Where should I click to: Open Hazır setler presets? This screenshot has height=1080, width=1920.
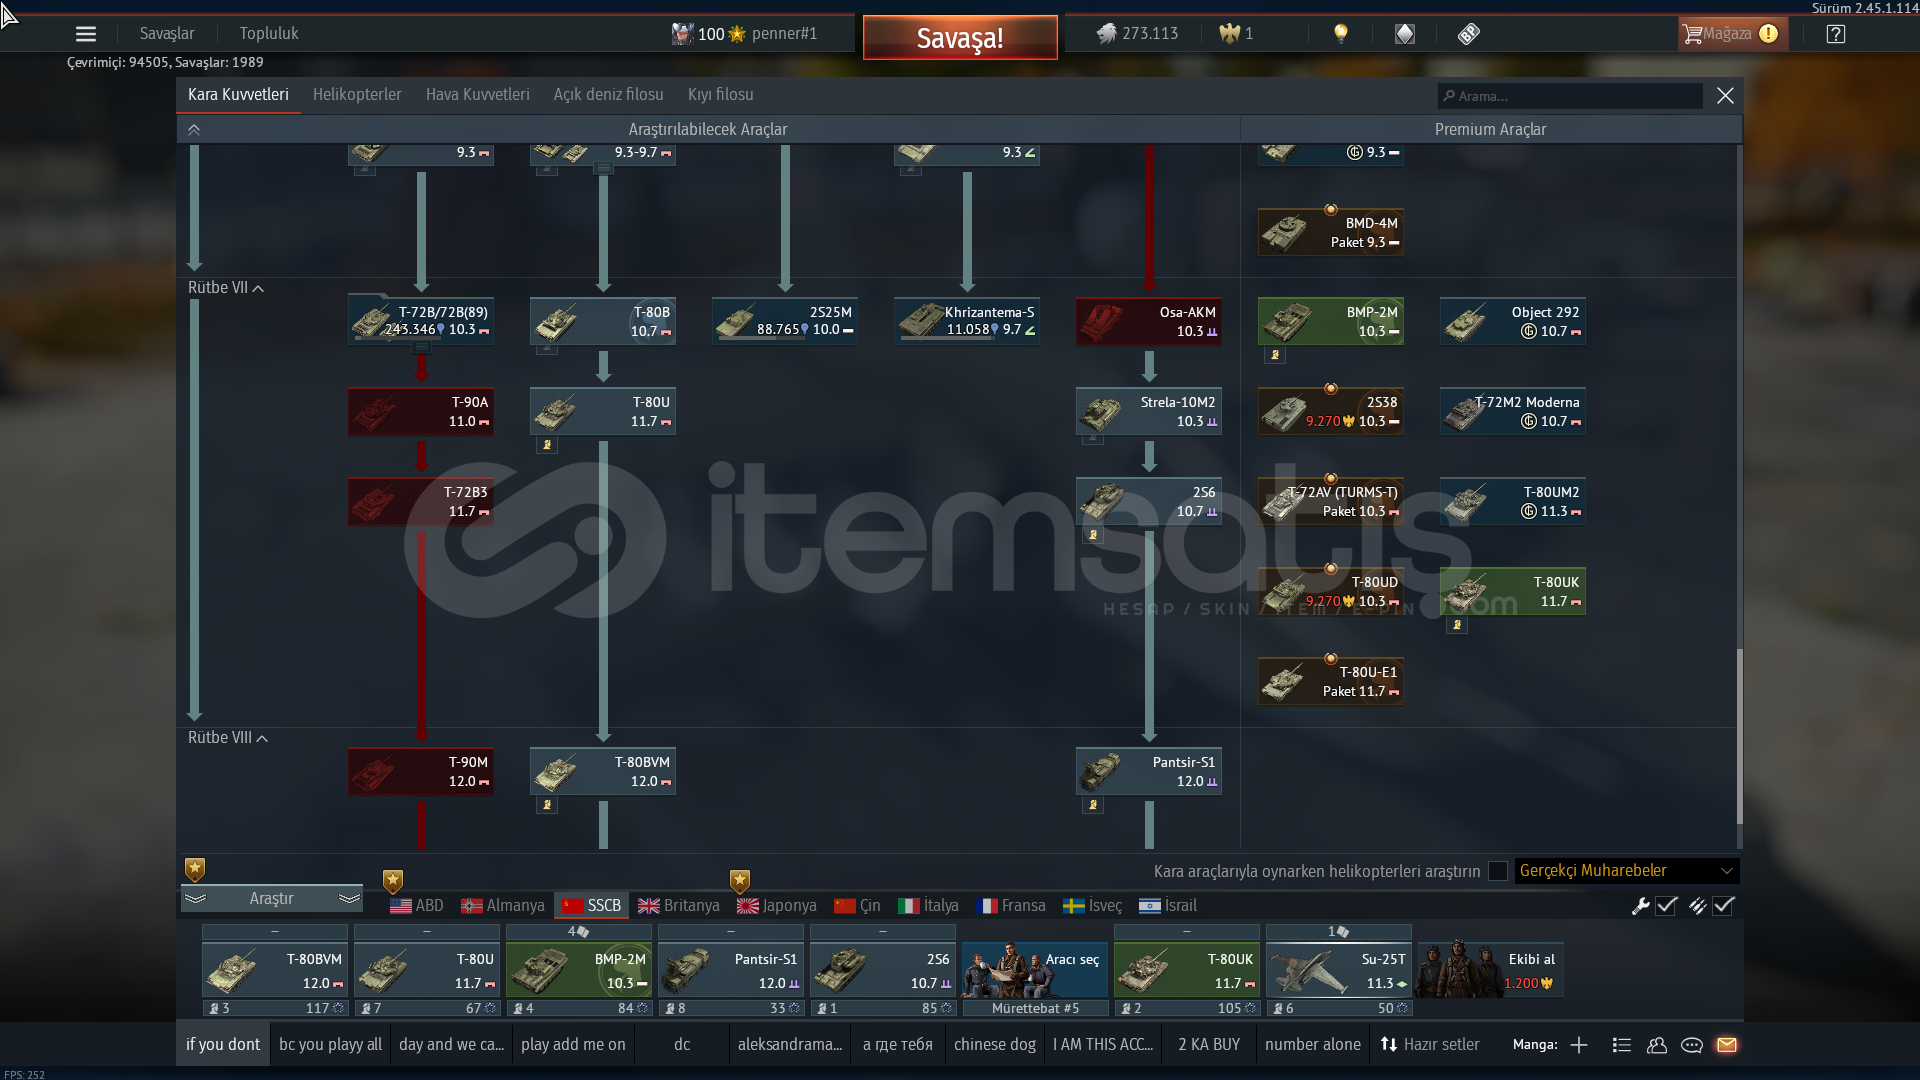(1430, 1044)
